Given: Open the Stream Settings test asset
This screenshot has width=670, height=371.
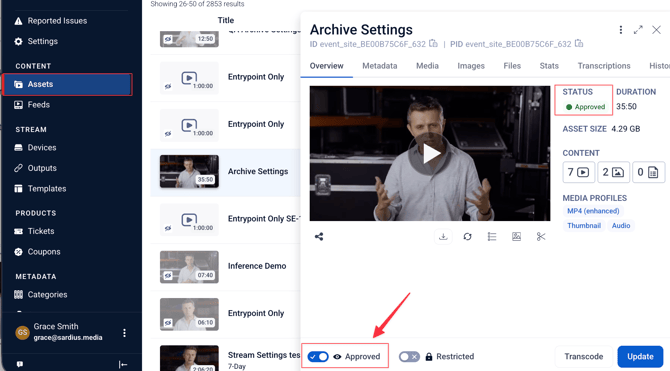Looking at the screenshot, I should tap(264, 355).
